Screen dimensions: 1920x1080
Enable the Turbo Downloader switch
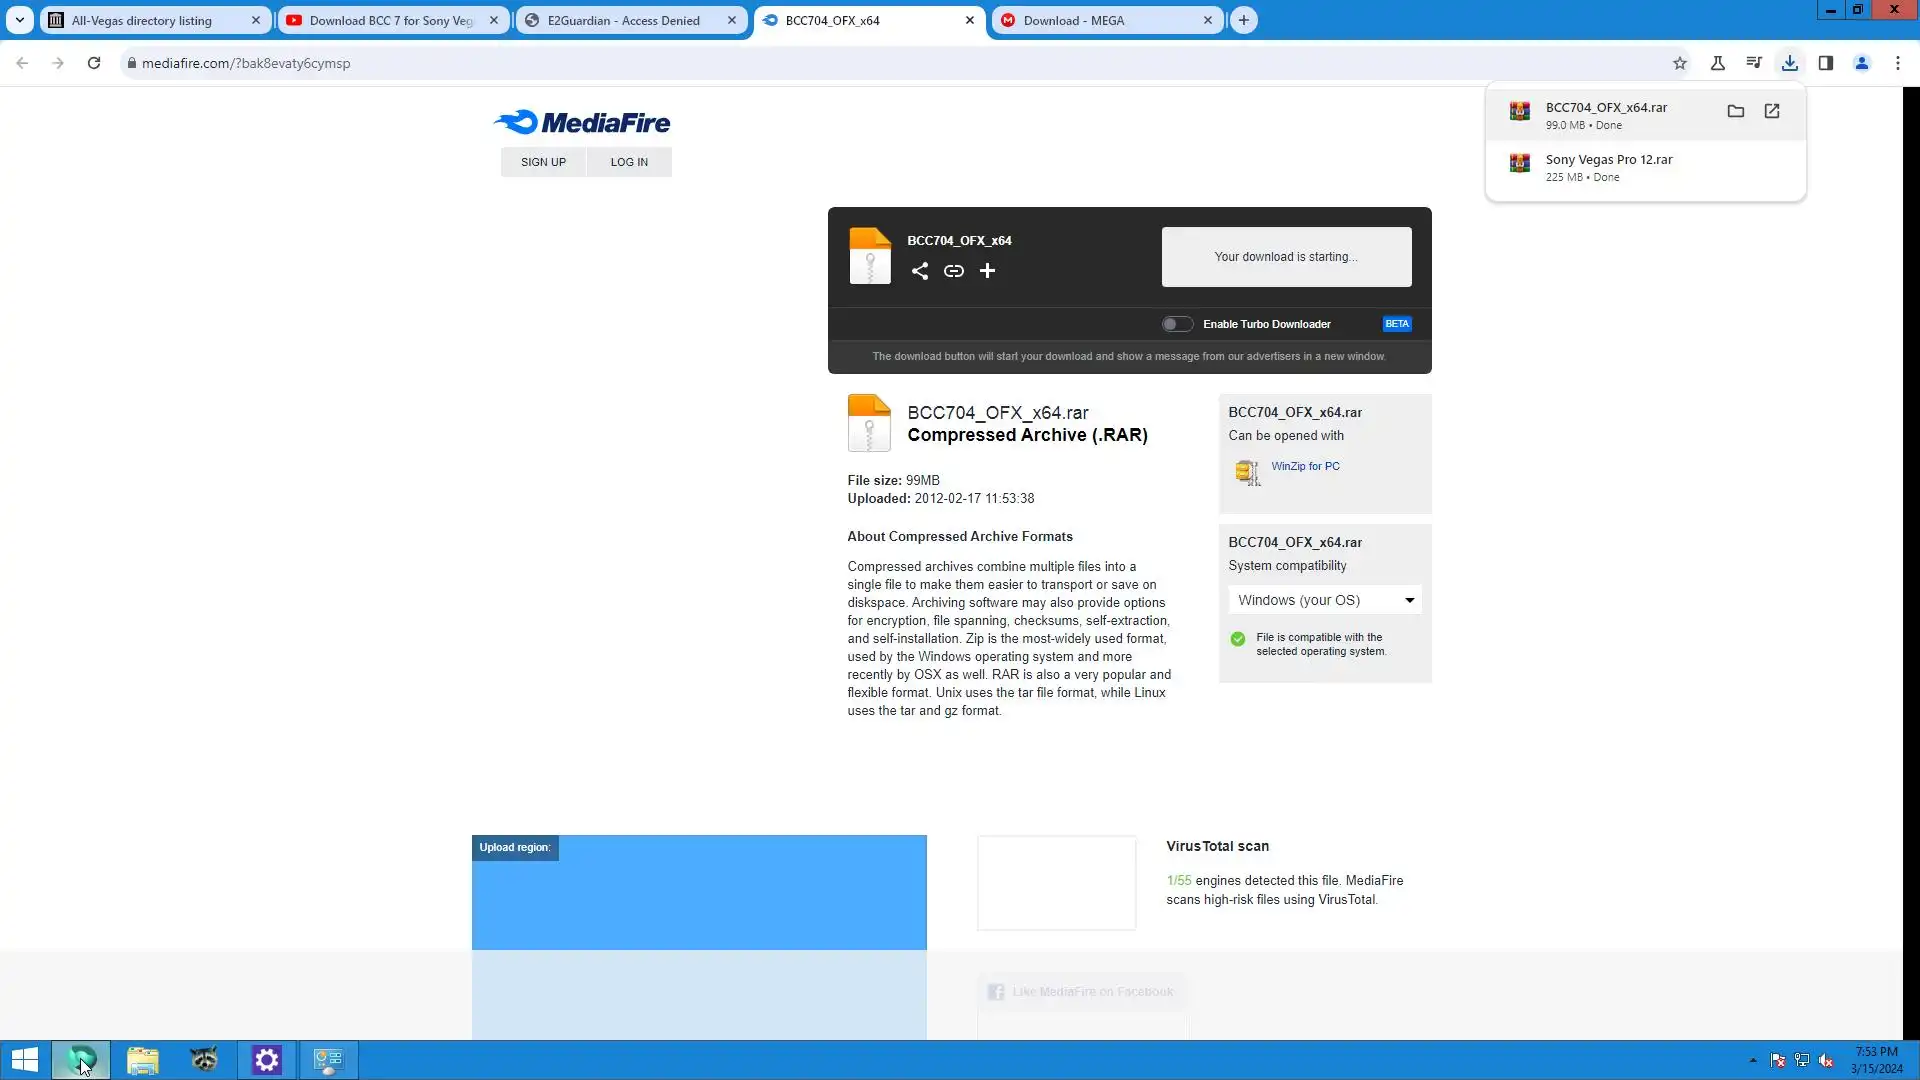[1177, 324]
